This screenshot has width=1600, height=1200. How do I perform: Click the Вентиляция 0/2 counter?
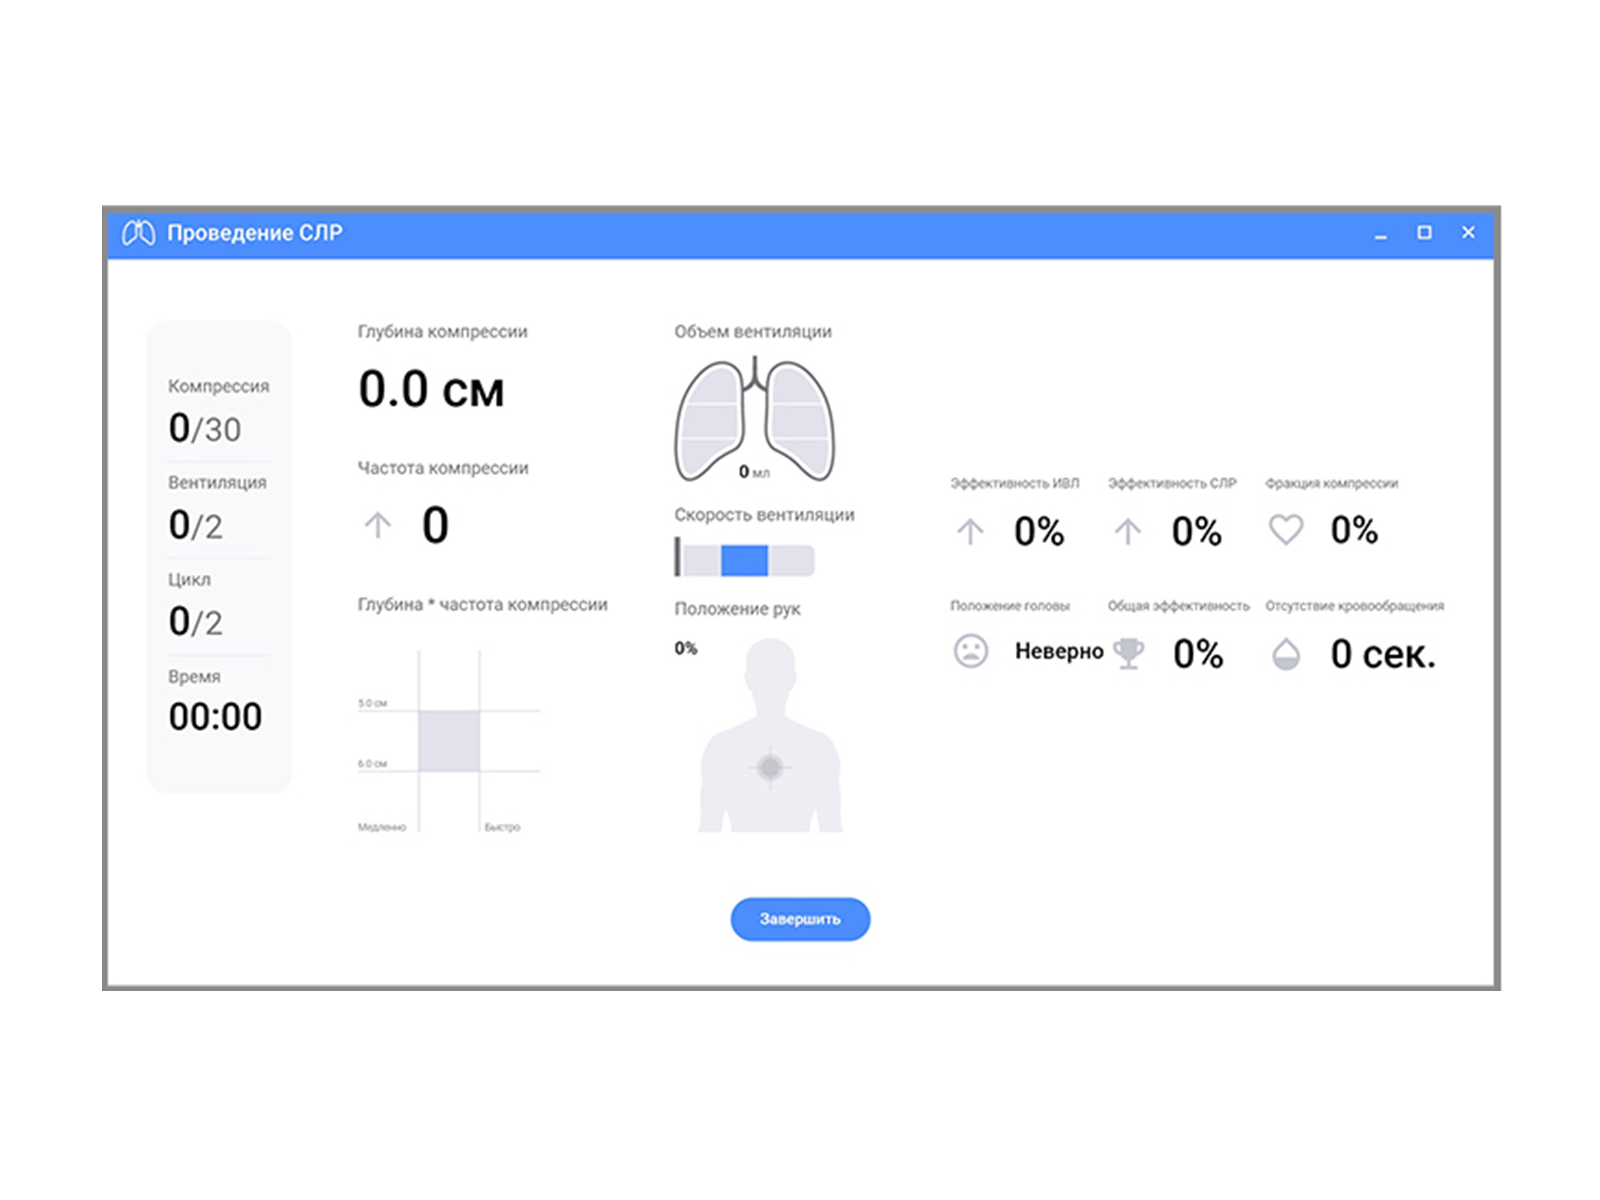click(196, 525)
